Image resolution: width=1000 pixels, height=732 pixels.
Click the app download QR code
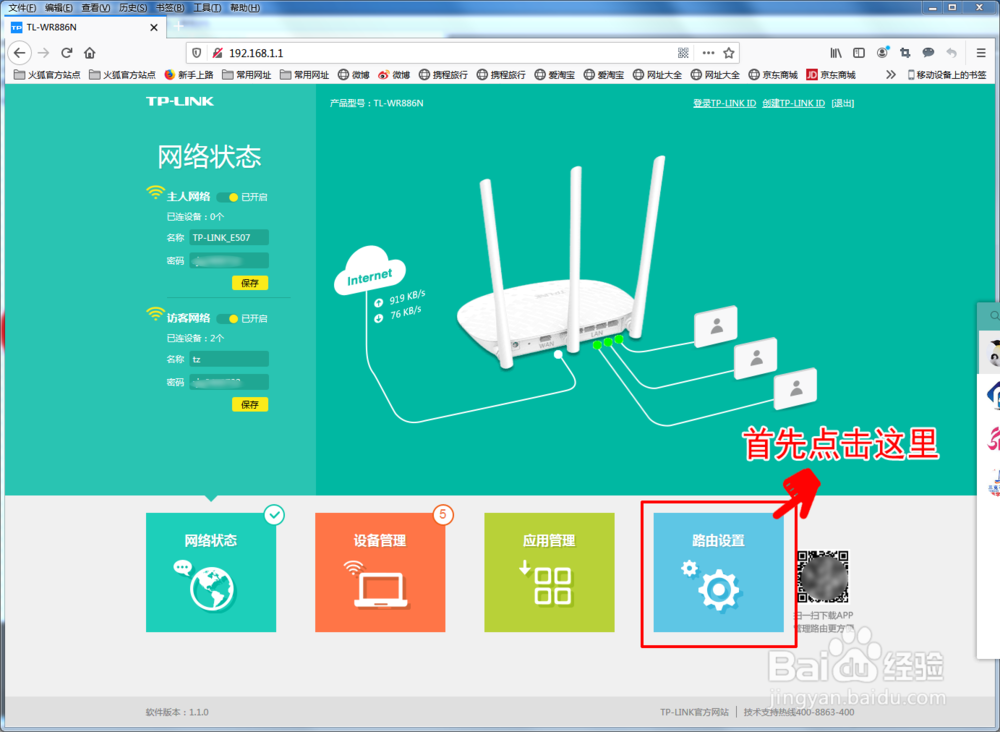click(x=823, y=576)
